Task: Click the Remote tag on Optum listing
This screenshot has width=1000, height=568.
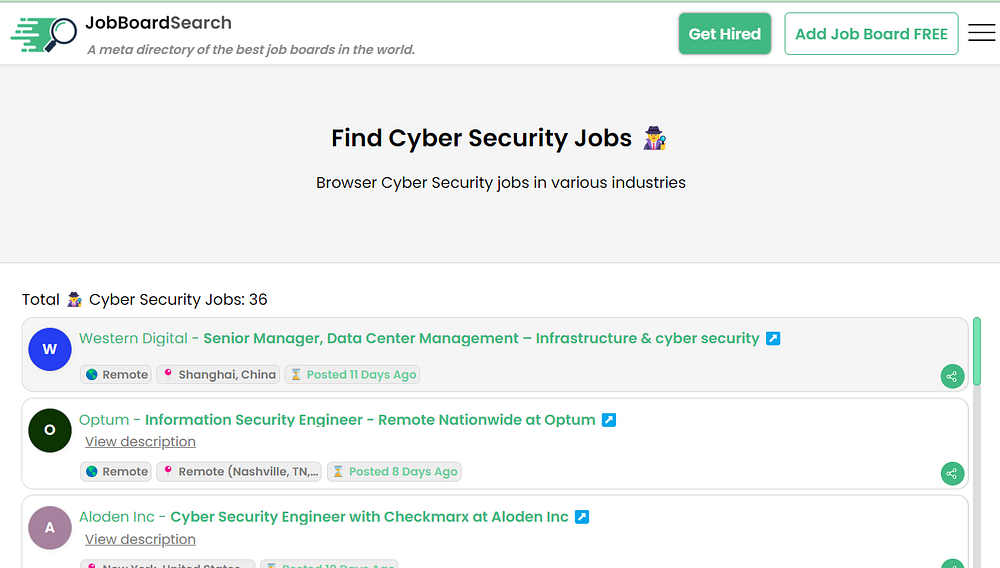Action: (x=117, y=472)
